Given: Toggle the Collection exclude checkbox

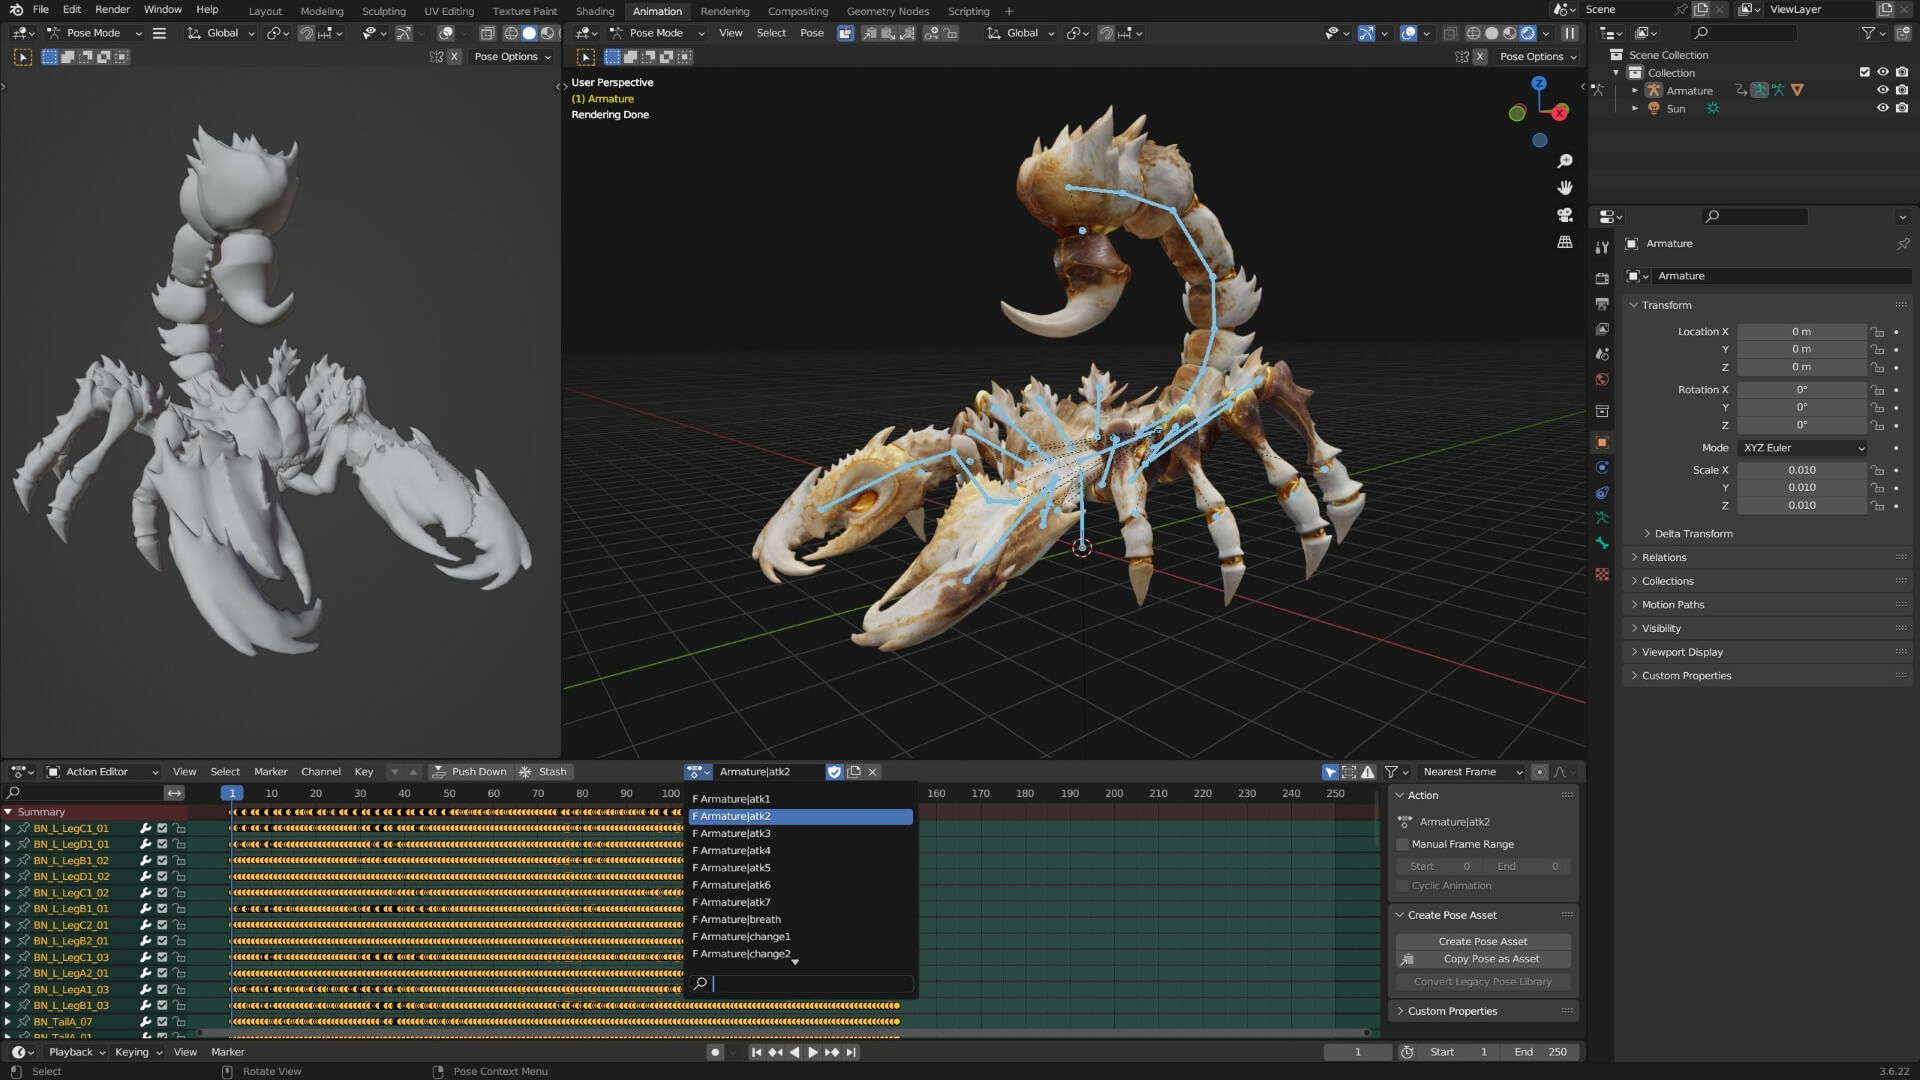Looking at the screenshot, I should 1864,72.
